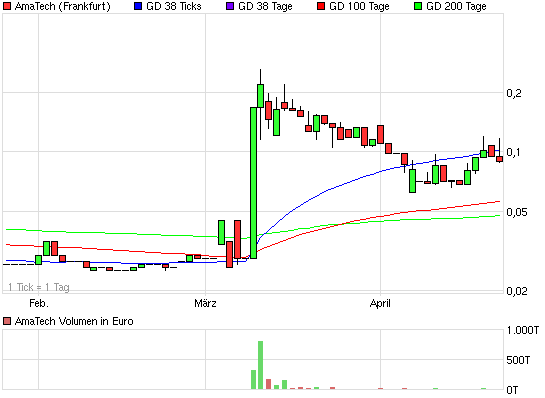
Task: Click the large green breakout candlestick in March
Action: 254,183
